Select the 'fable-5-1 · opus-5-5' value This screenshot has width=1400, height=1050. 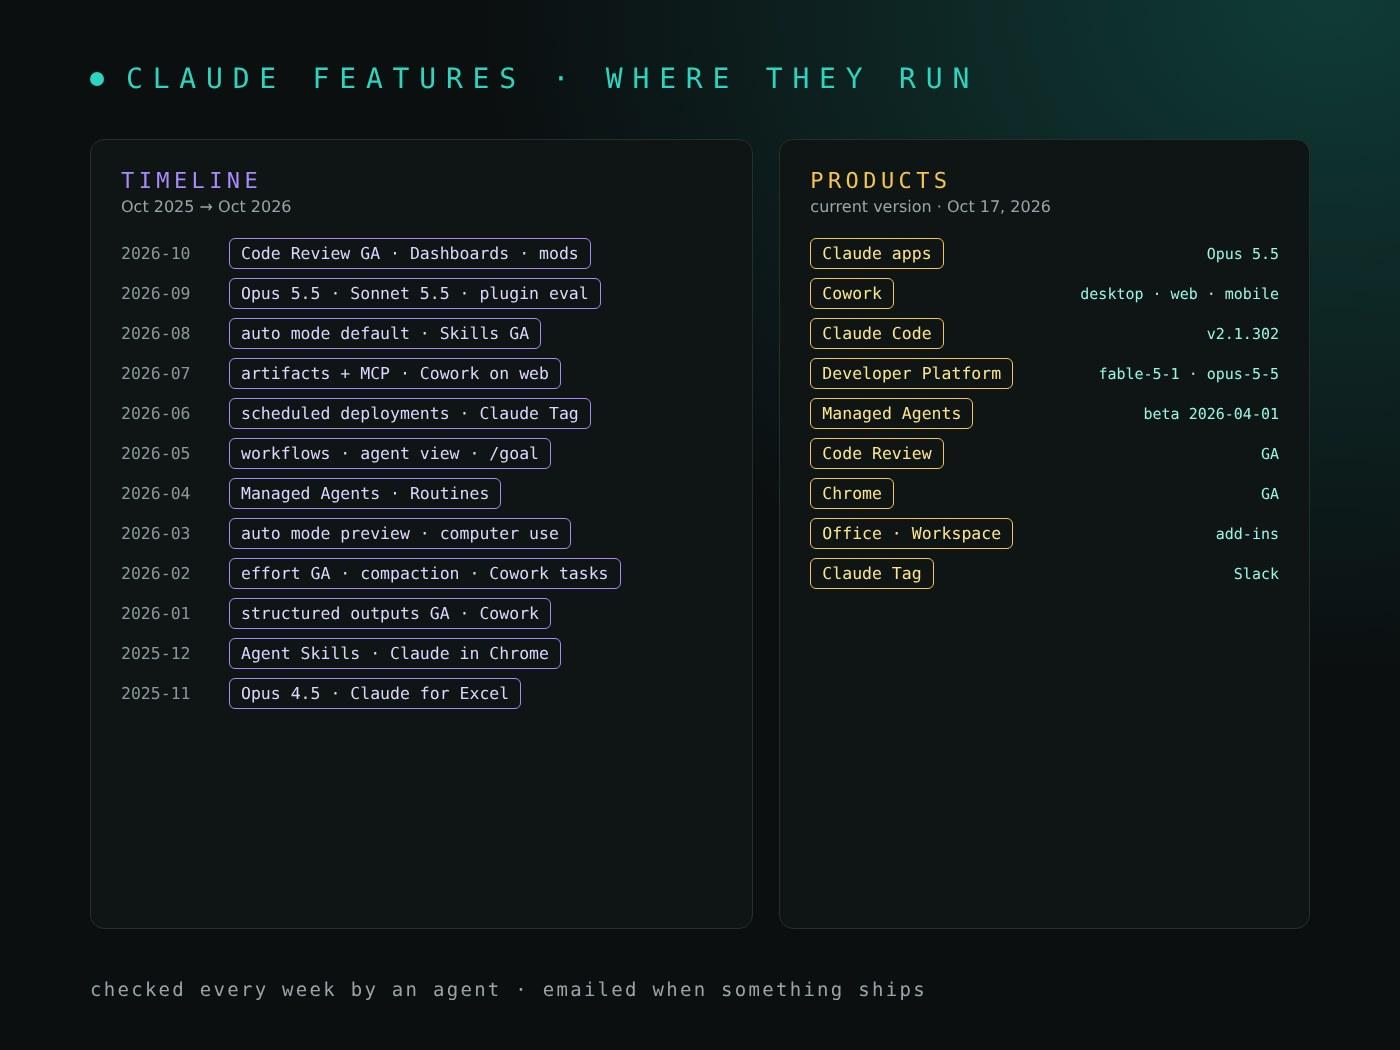[1189, 374]
